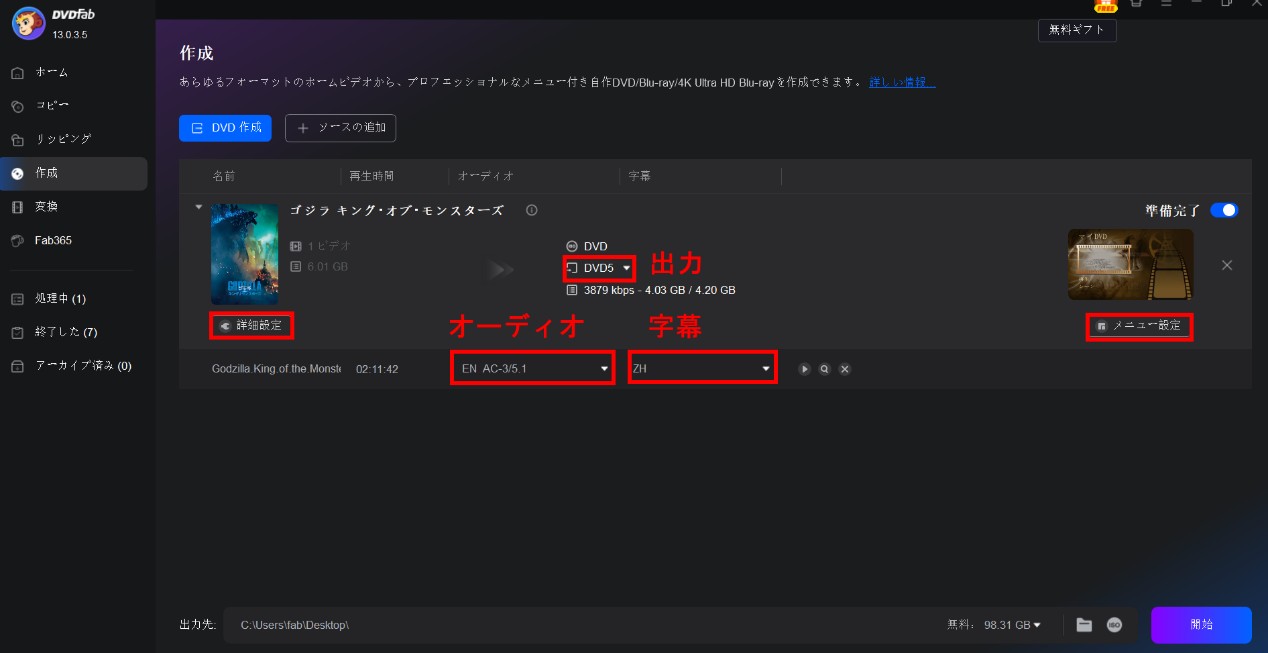The image size is (1268, 653).
Task: Select ISO image output icon
Action: [1114, 624]
